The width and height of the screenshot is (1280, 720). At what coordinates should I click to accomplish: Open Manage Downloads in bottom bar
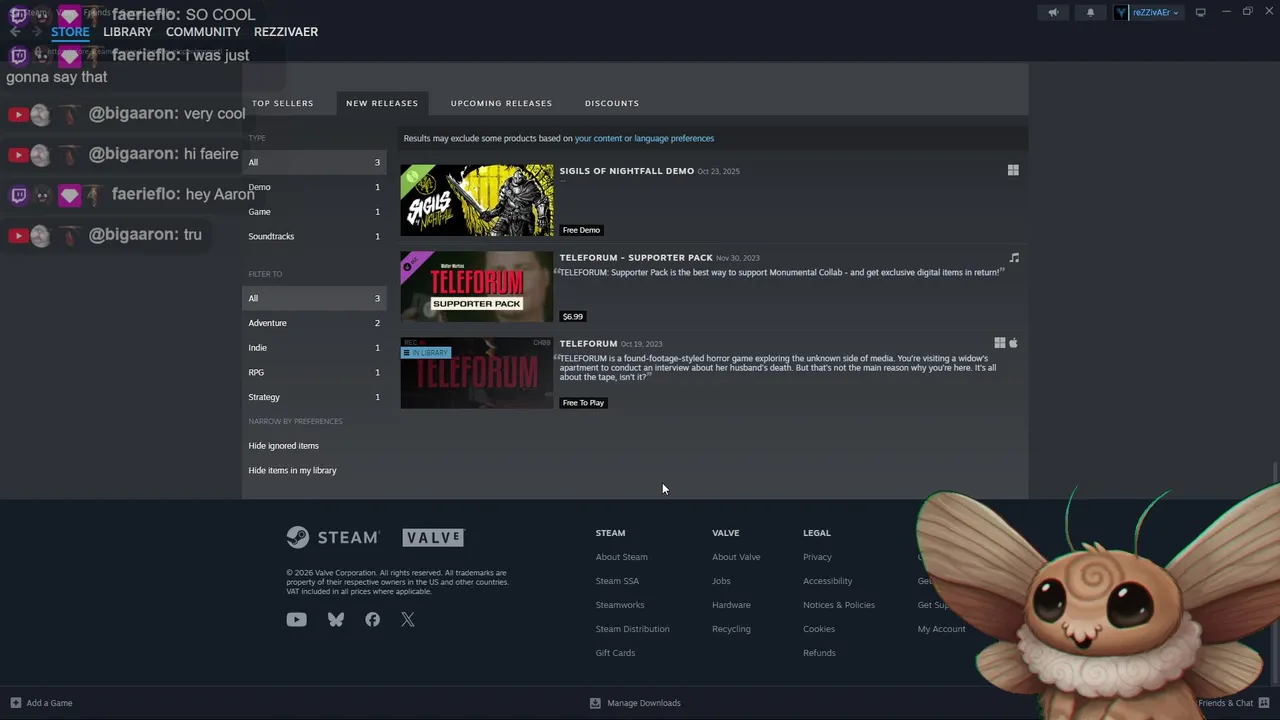point(635,703)
